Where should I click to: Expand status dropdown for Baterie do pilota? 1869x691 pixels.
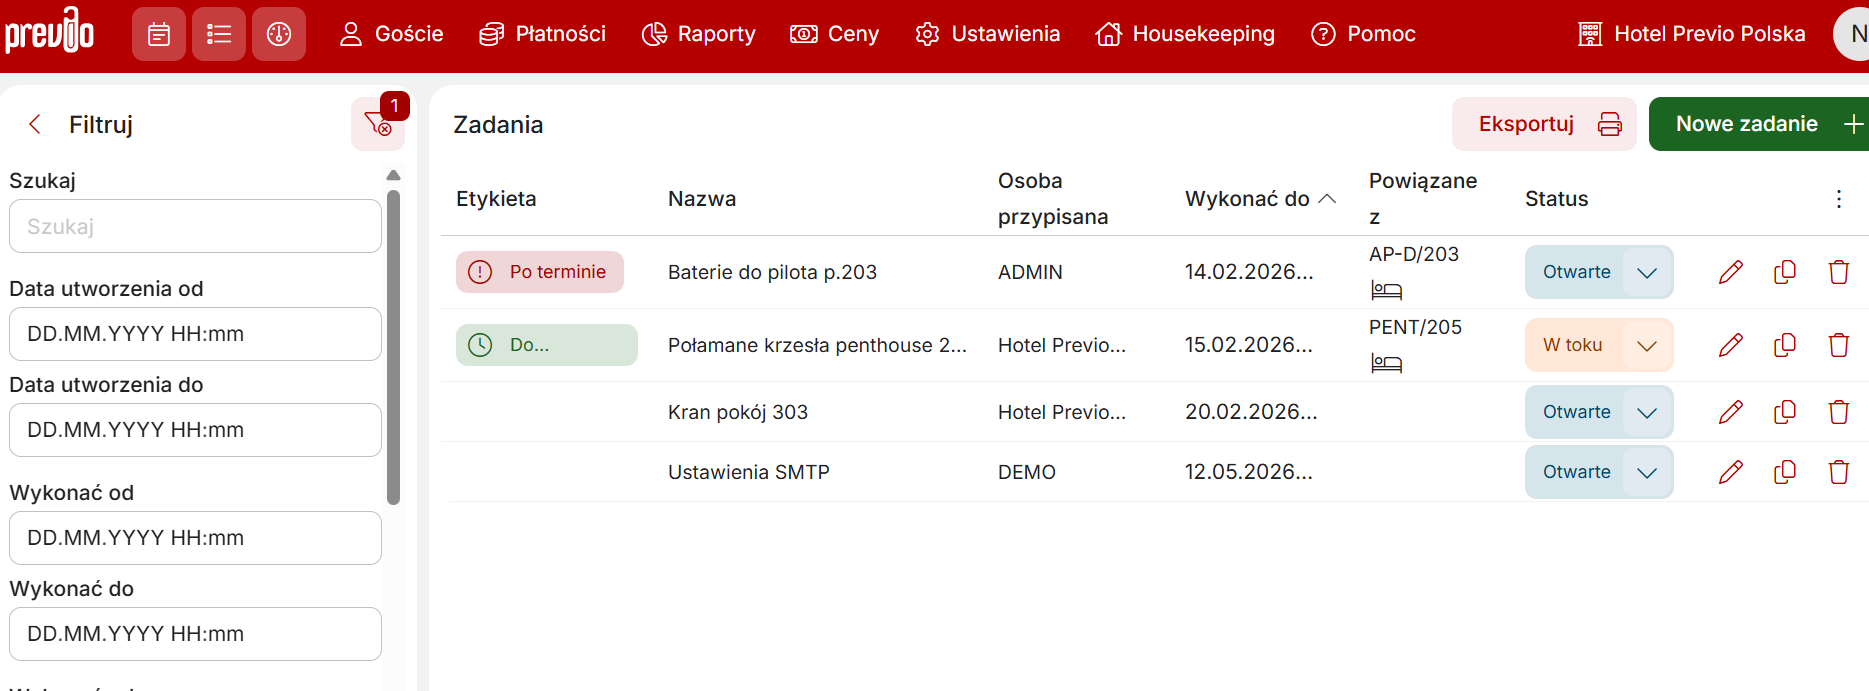pyautogui.click(x=1647, y=272)
